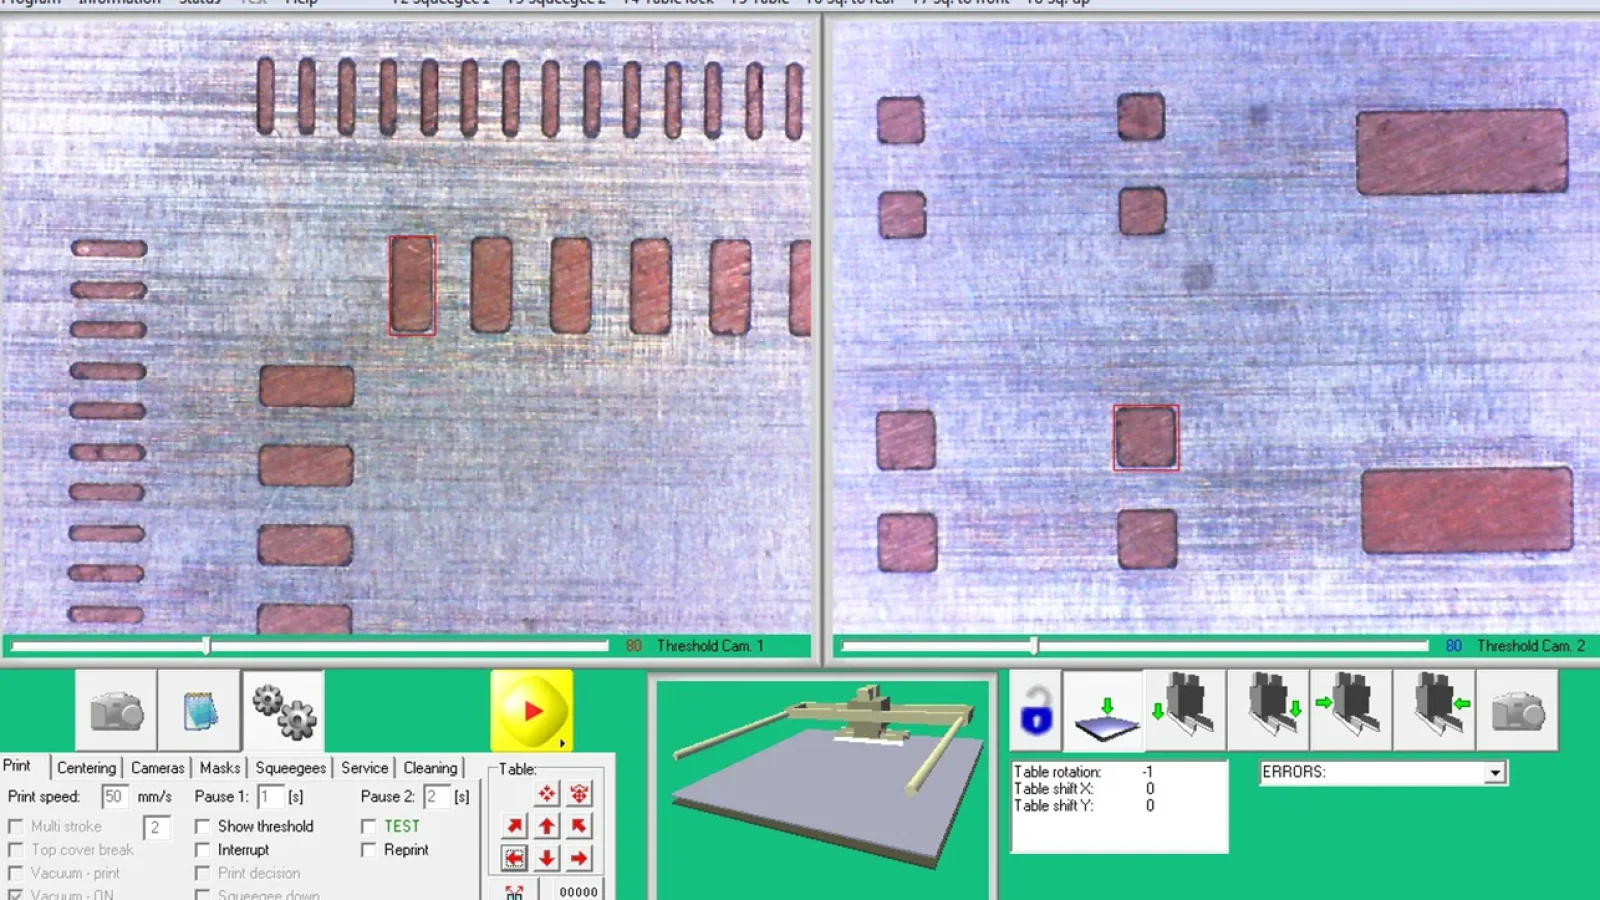Click the Multi stroke count field
Screen dimensions: 1600x900
(157, 828)
